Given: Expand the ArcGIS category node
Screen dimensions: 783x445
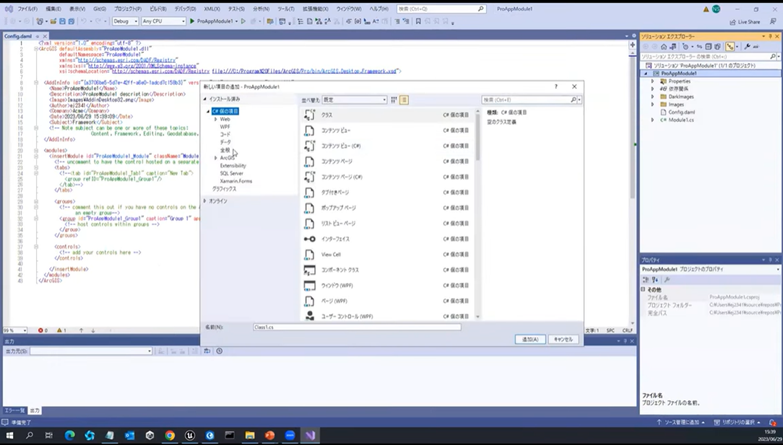Looking at the screenshot, I should [x=216, y=158].
